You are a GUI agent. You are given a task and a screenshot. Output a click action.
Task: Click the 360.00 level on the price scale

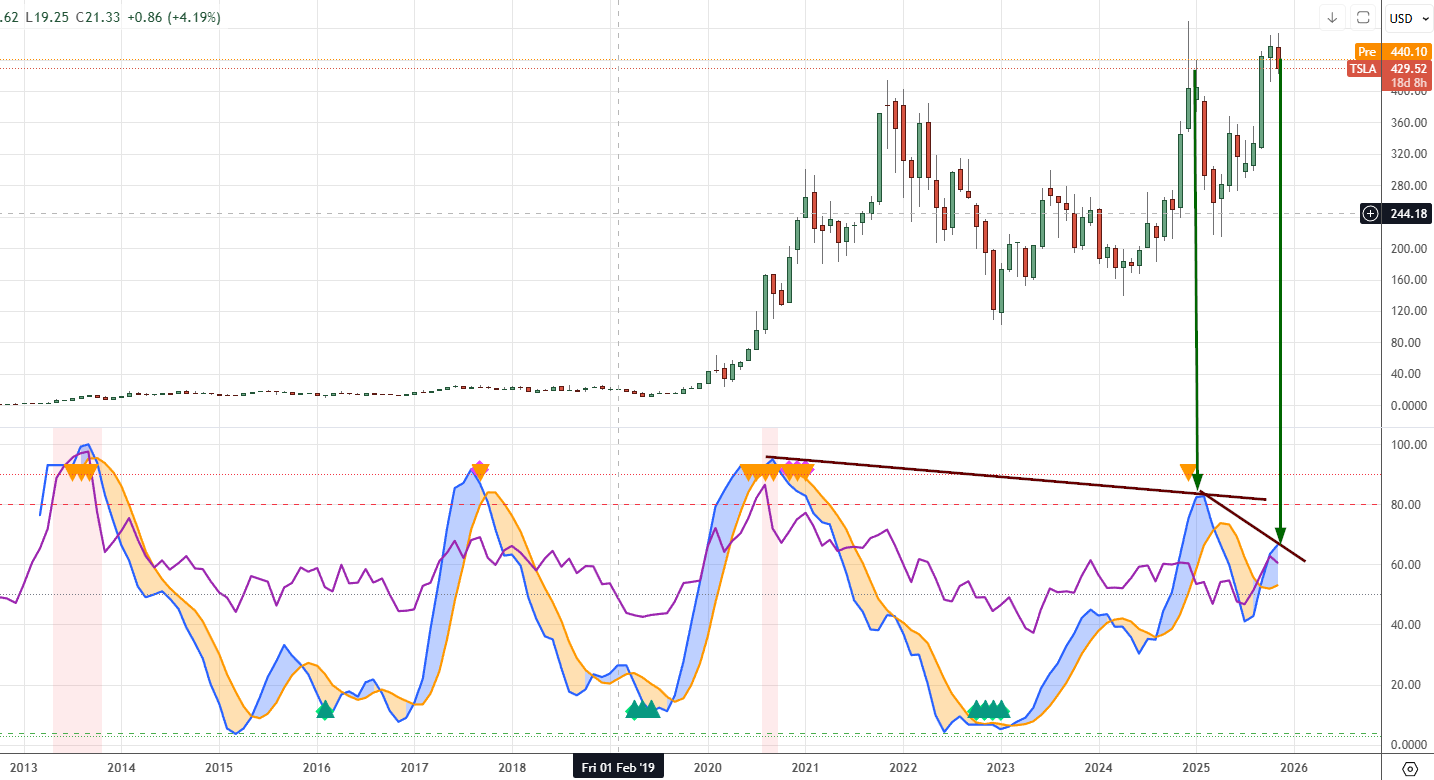point(1407,123)
